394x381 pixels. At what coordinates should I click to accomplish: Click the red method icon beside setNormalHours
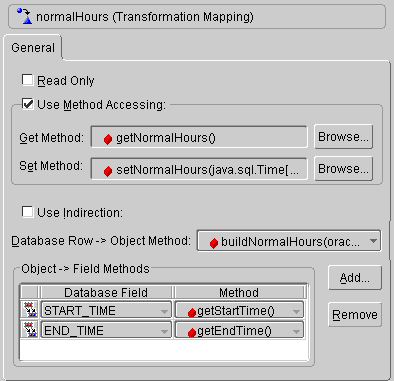pos(108,171)
